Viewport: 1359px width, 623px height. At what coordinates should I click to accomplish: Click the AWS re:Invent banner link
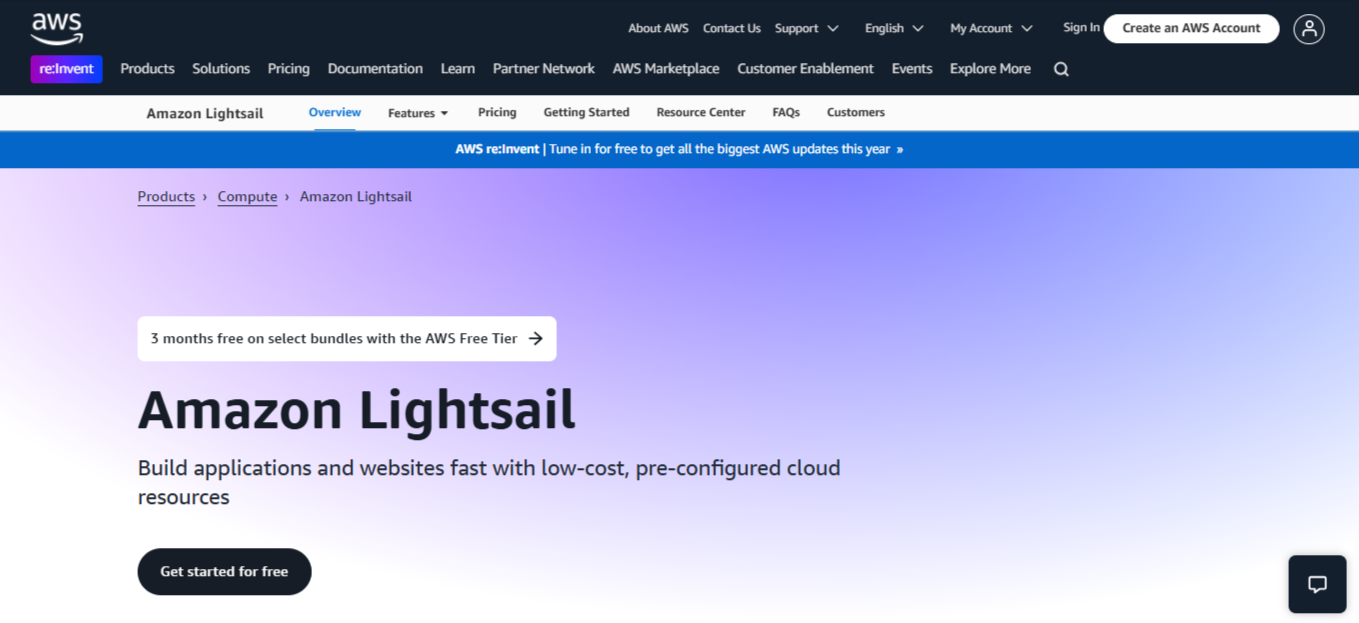point(679,149)
